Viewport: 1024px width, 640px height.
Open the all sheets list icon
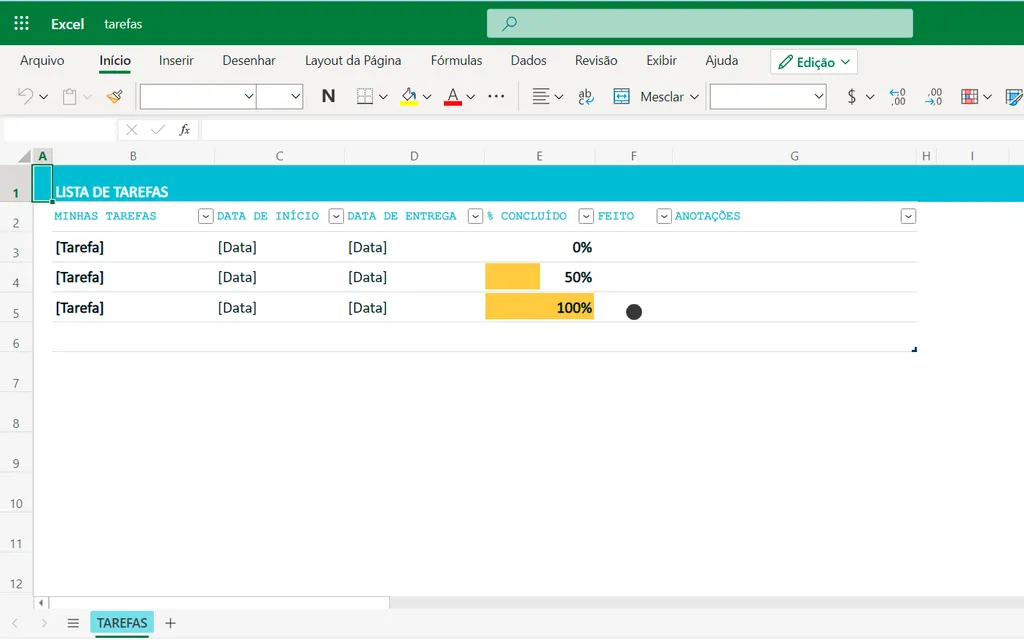[73, 623]
